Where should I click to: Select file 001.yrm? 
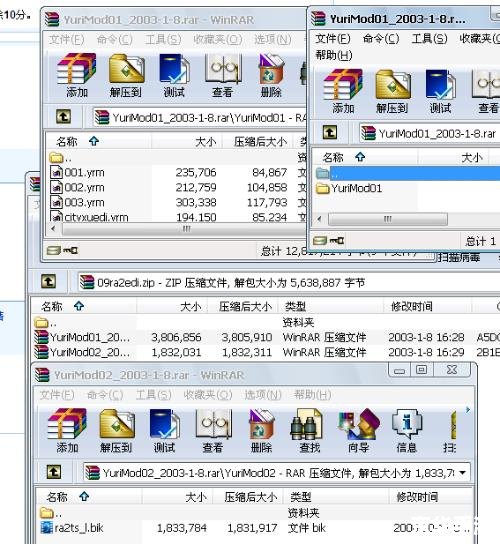pyautogui.click(x=78, y=172)
